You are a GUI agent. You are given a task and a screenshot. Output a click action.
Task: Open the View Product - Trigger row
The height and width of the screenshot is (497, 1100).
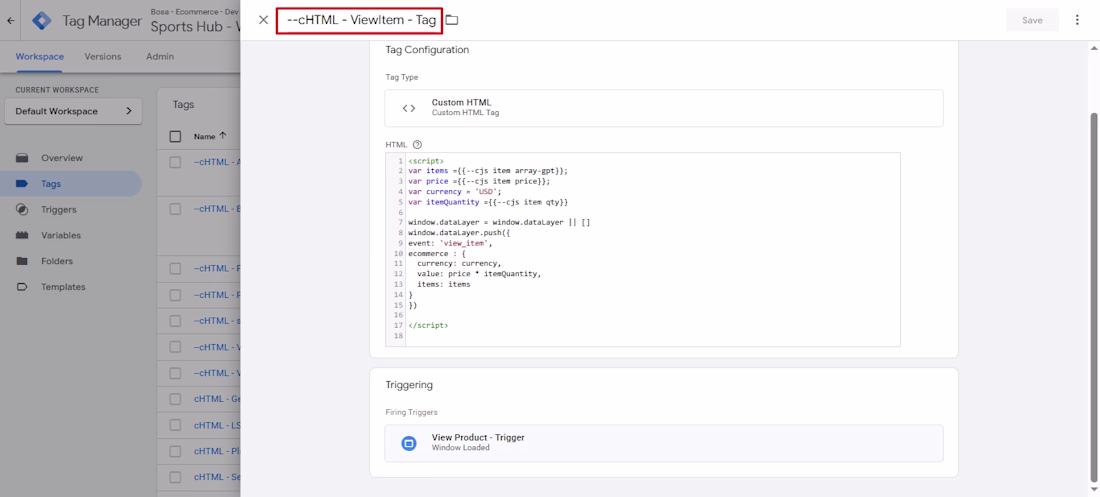(664, 443)
